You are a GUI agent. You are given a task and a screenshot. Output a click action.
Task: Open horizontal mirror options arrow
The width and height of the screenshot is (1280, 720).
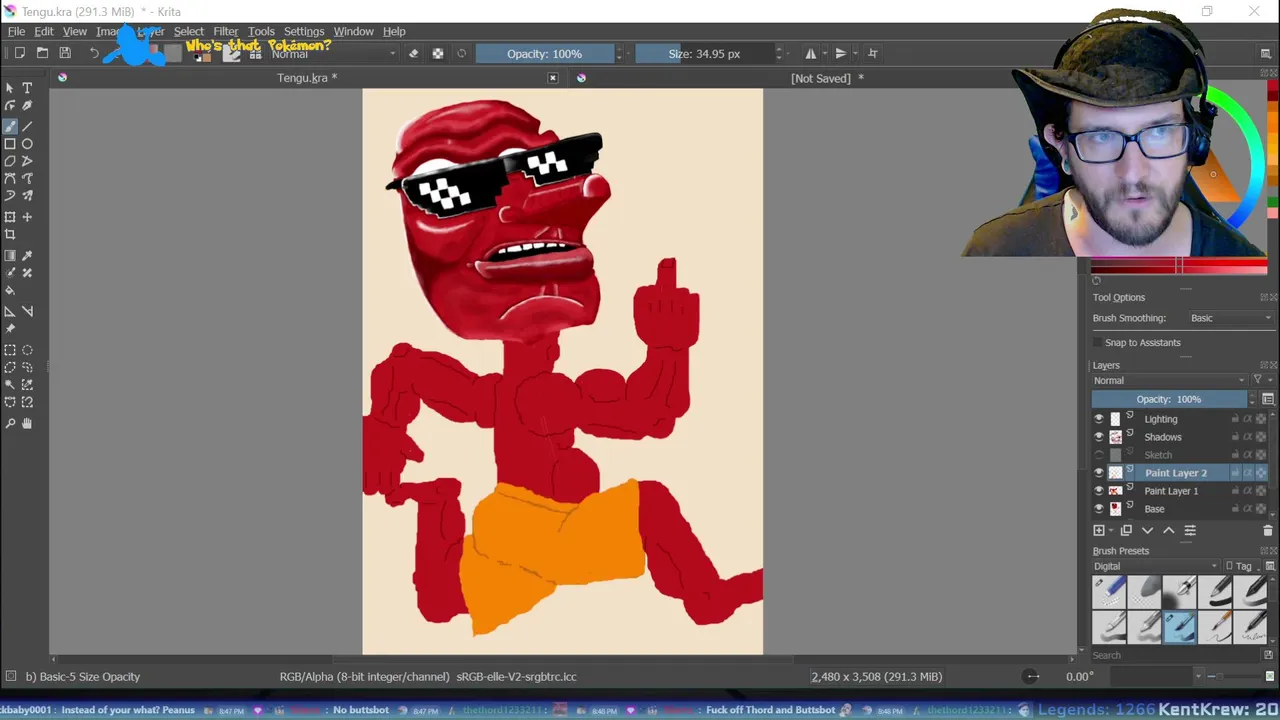(x=823, y=54)
